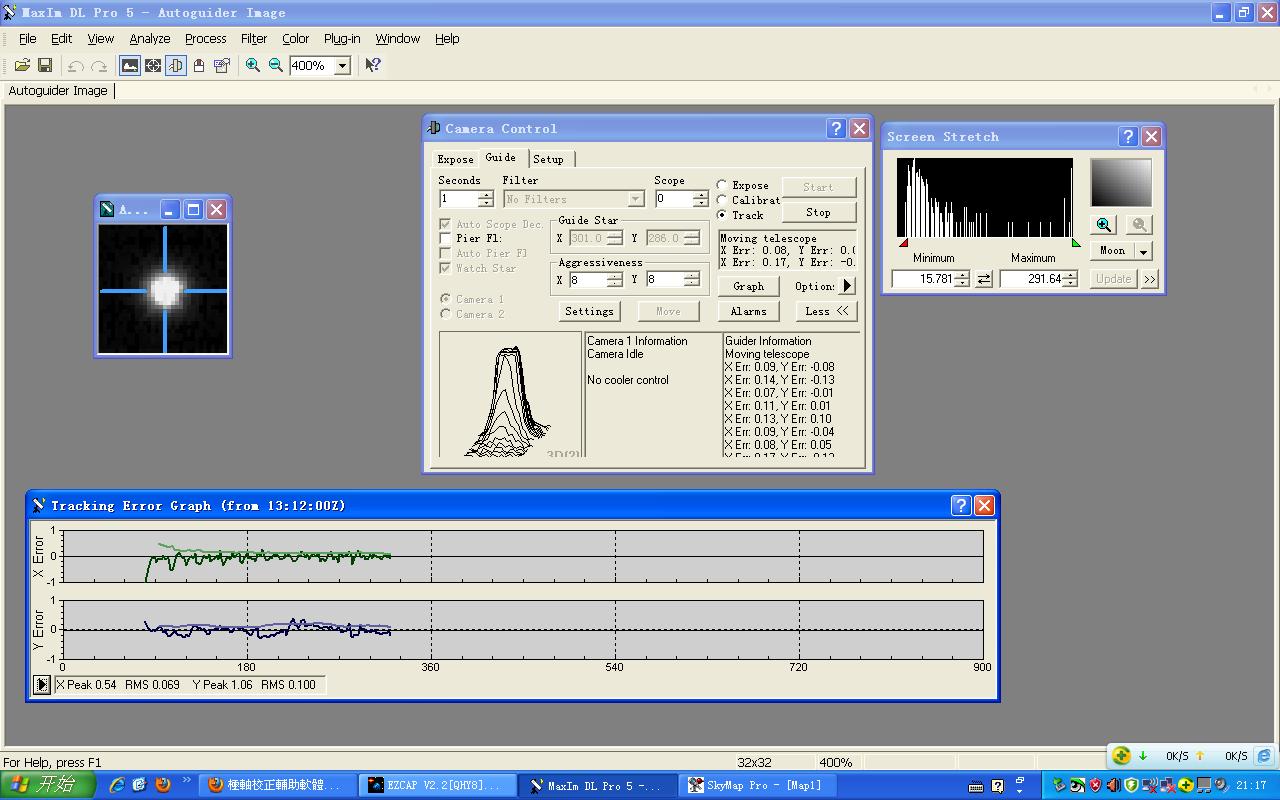Collapse Camera Control with Less <<

pyautogui.click(x=827, y=311)
